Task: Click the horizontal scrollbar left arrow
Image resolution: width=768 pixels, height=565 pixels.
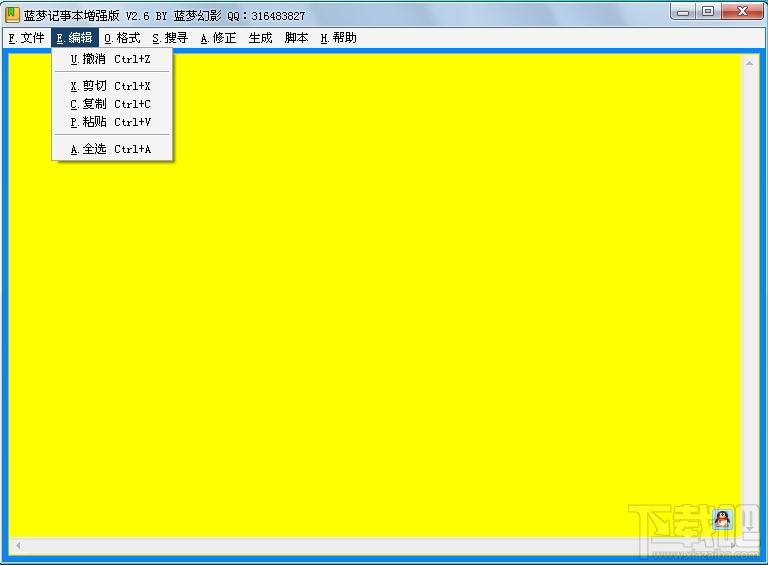Action: click(x=18, y=545)
